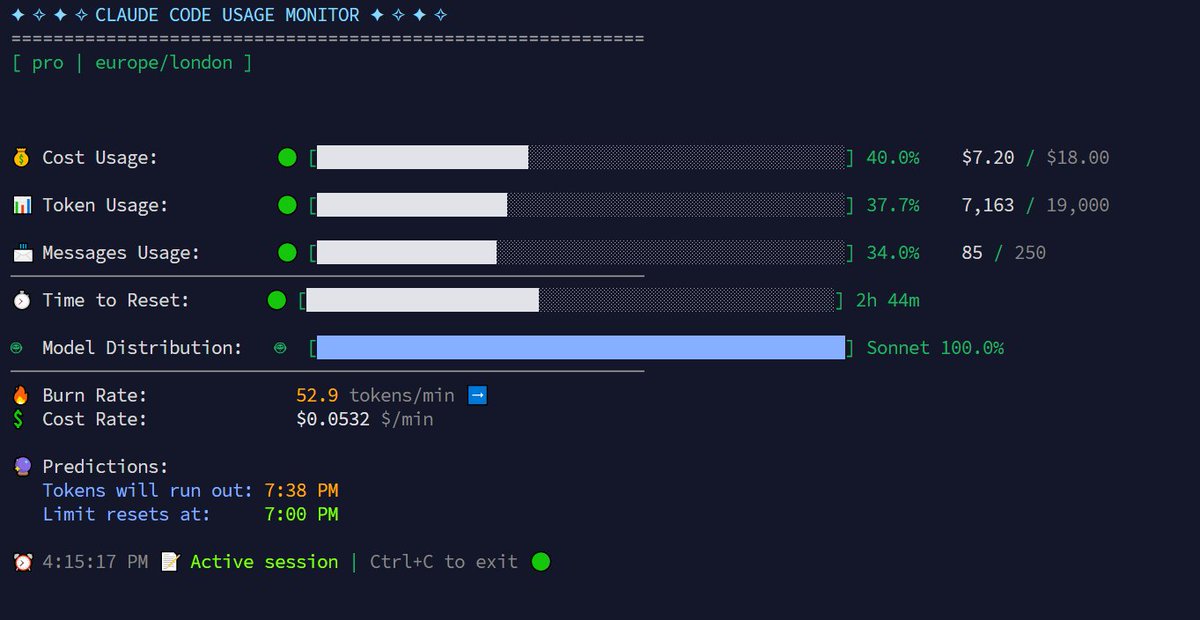1200x620 pixels.
Task: Click the Messages Usage progress bar
Action: tap(581, 253)
